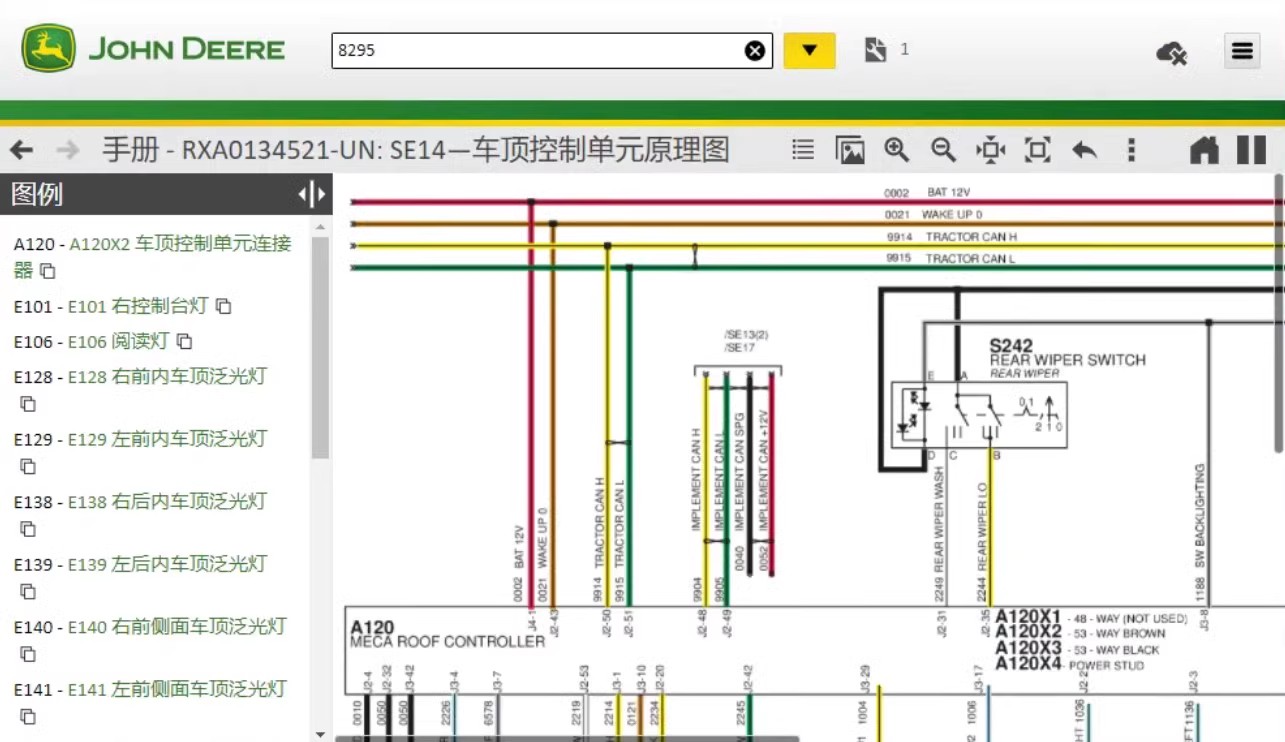Click the schematic vertical scrollbar
Viewport: 1285px width, 742px height.
click(x=1279, y=312)
